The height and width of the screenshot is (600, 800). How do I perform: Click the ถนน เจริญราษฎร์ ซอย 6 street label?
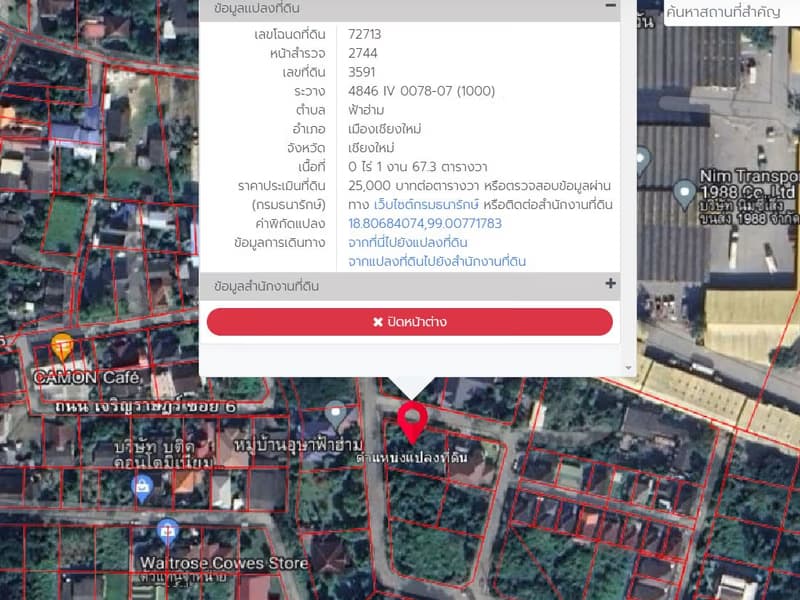tap(146, 407)
